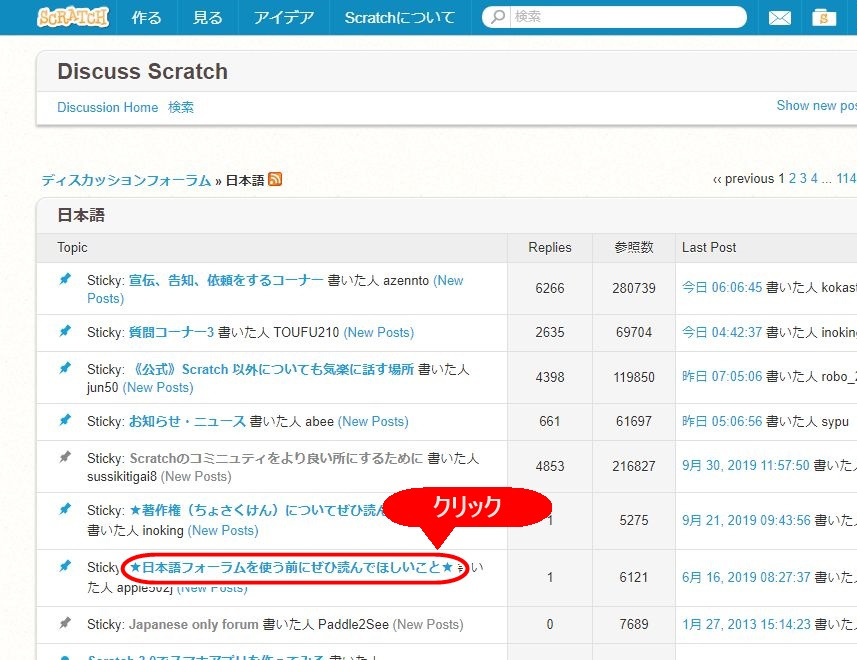Open topic お知らせ・ニュース
Image resolution: width=857 pixels, height=660 pixels.
pyautogui.click(x=187, y=421)
